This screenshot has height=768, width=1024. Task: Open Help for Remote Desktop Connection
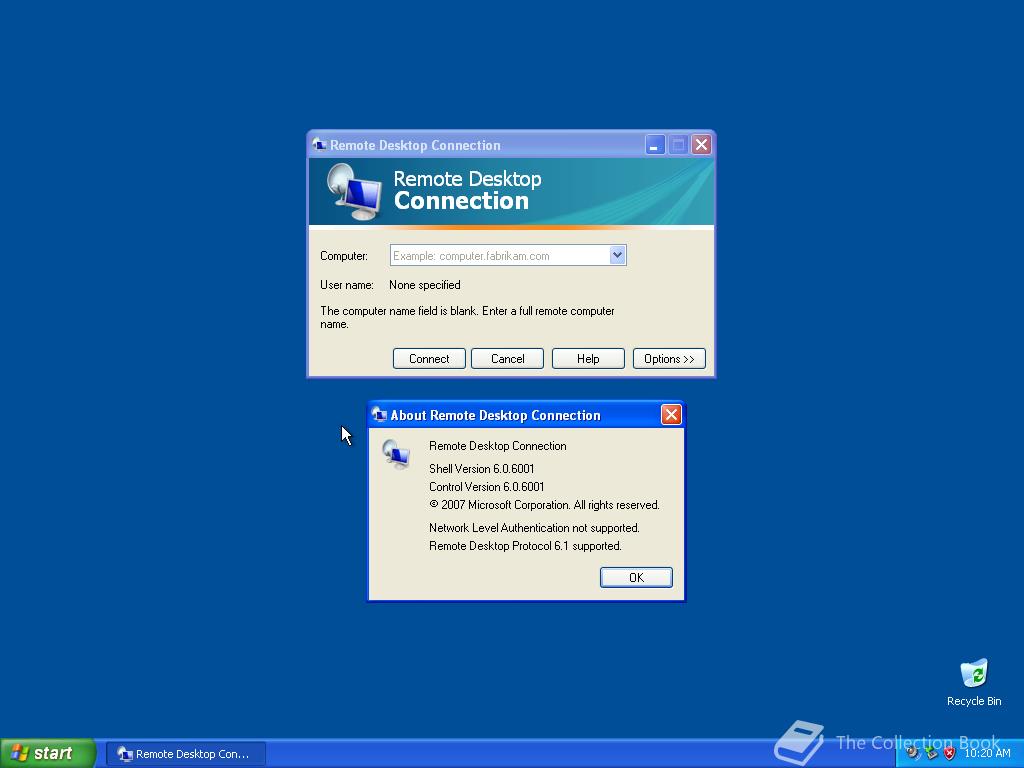pyautogui.click(x=588, y=359)
